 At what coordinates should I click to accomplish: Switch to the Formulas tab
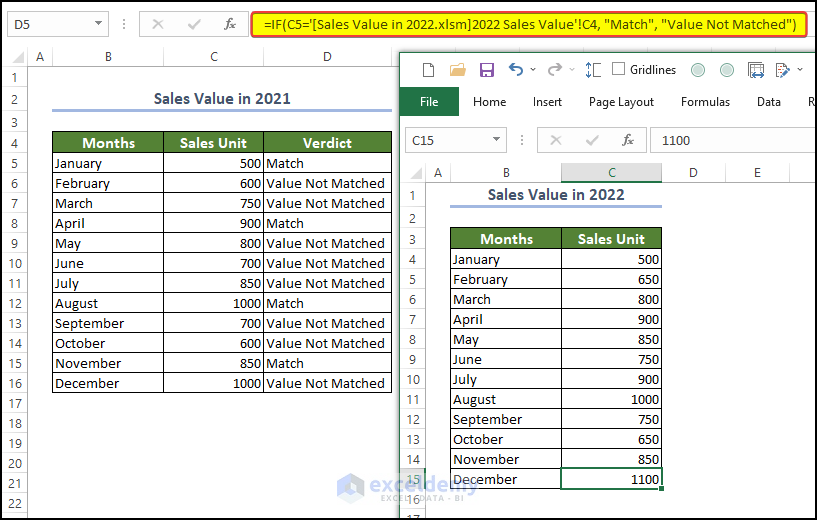point(705,102)
